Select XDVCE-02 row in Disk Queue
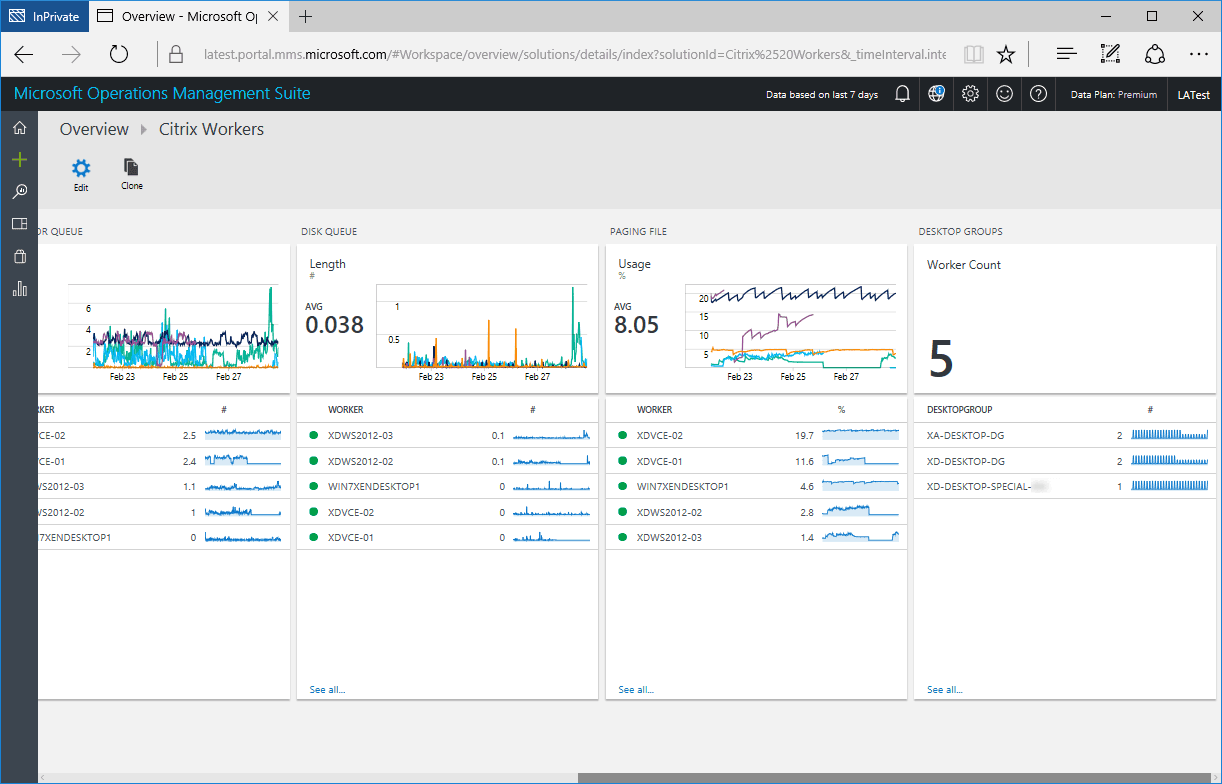The height and width of the screenshot is (784, 1222). [447, 512]
